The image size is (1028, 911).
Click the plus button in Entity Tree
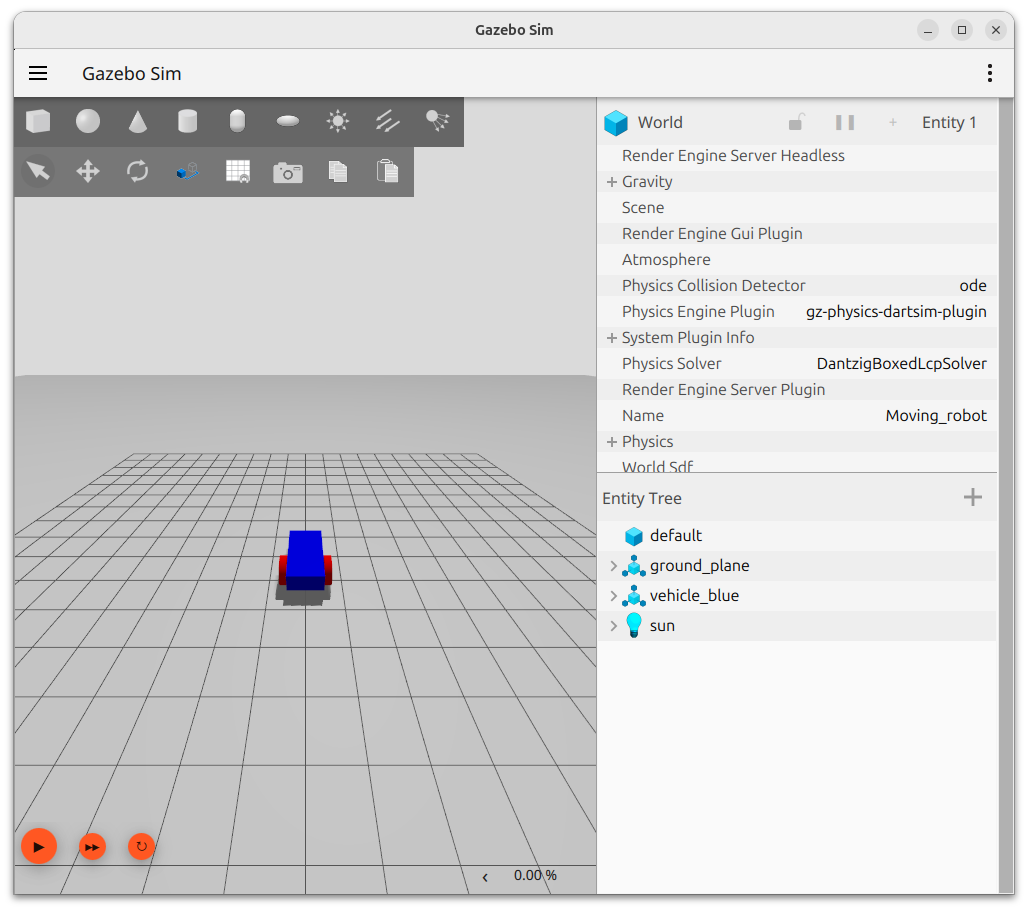972,498
